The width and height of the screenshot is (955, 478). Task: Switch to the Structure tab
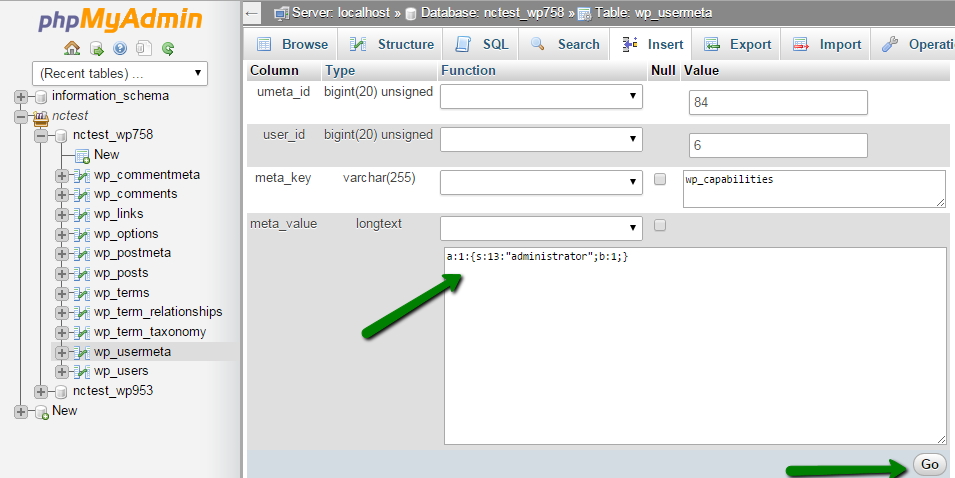(393, 44)
